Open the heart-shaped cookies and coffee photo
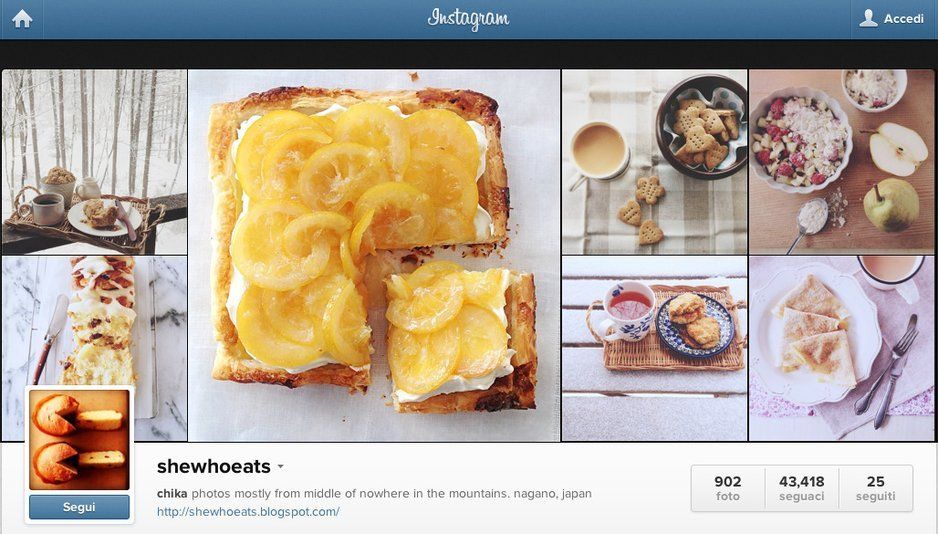Image resolution: width=938 pixels, height=534 pixels. 654,162
